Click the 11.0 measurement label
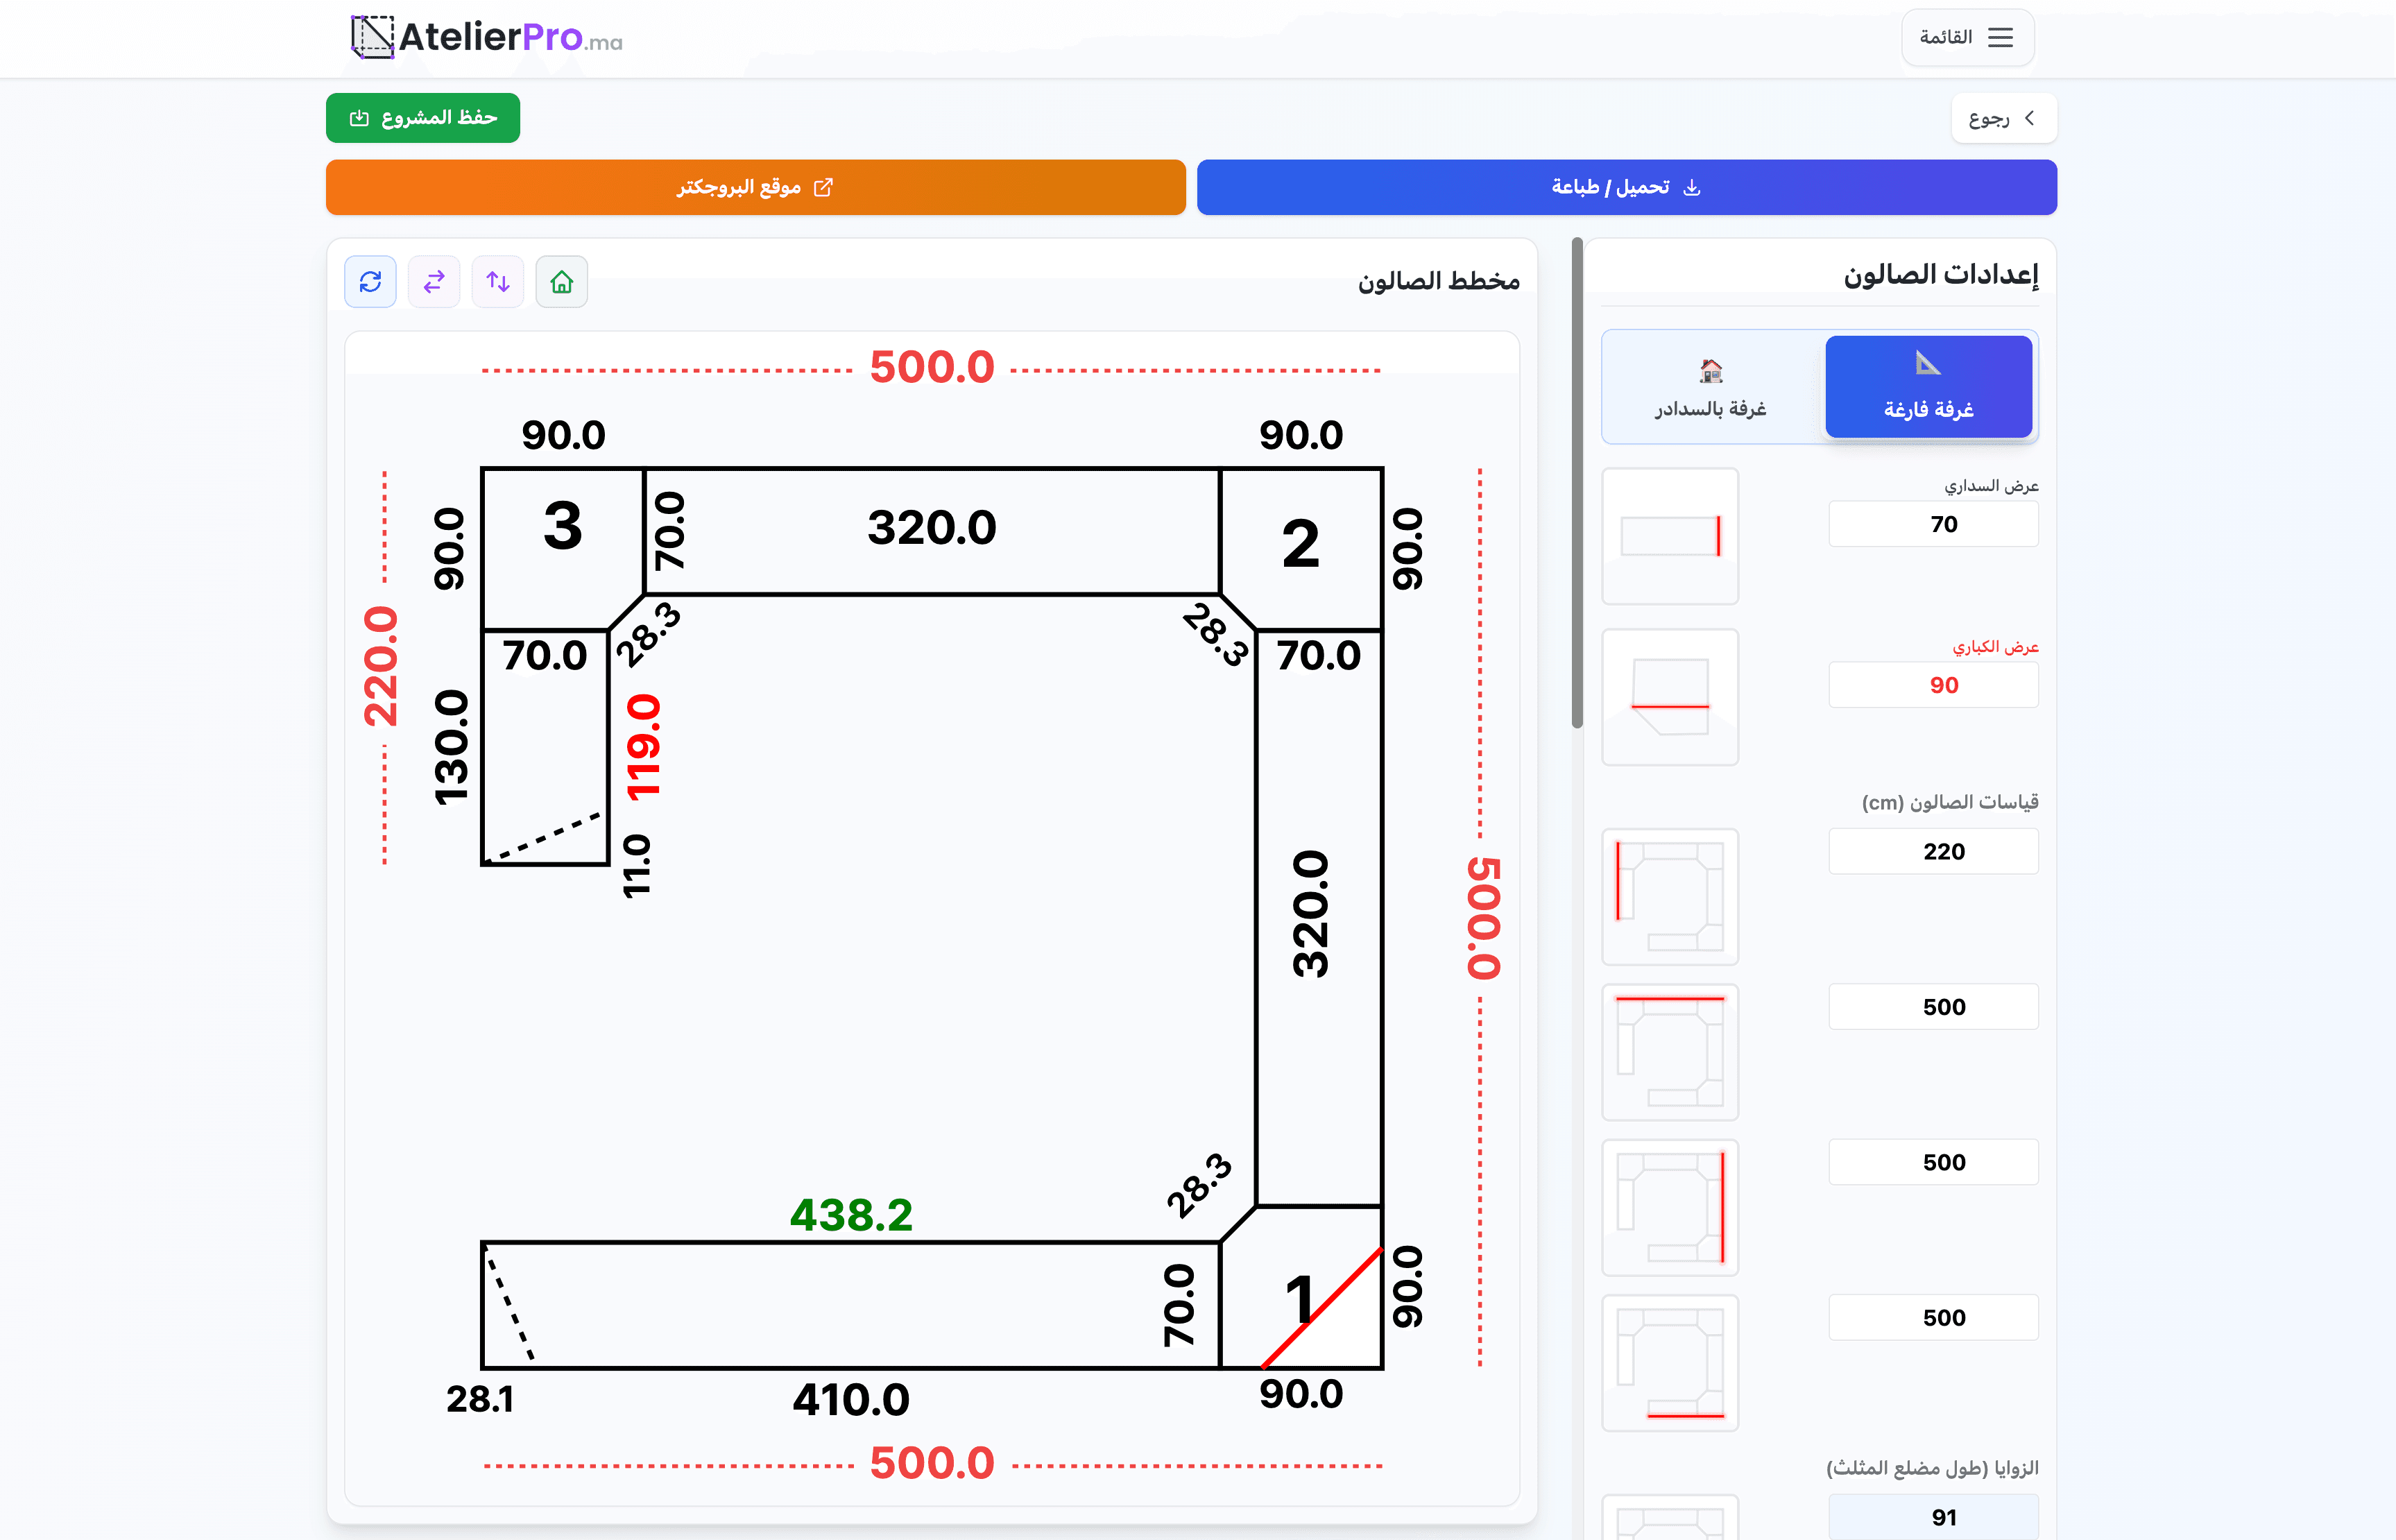 637,867
